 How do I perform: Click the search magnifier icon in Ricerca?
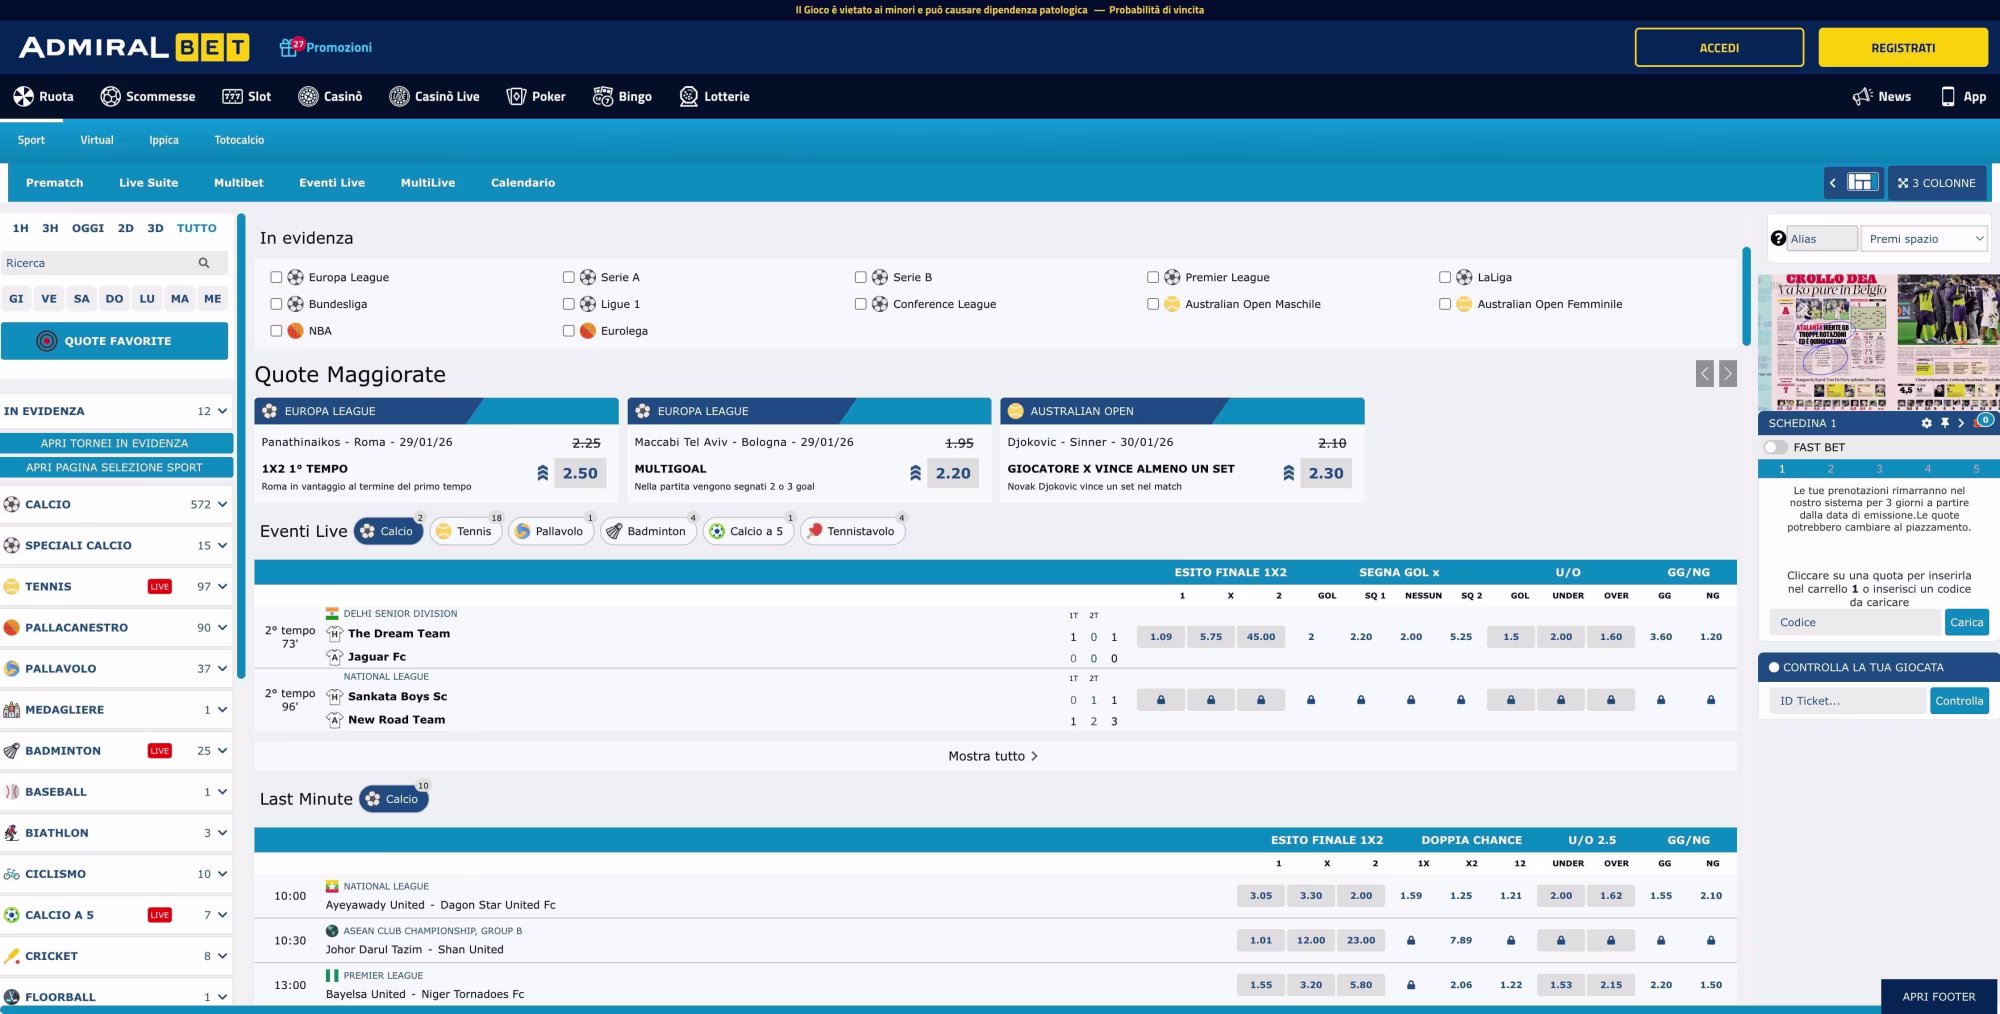tap(204, 263)
